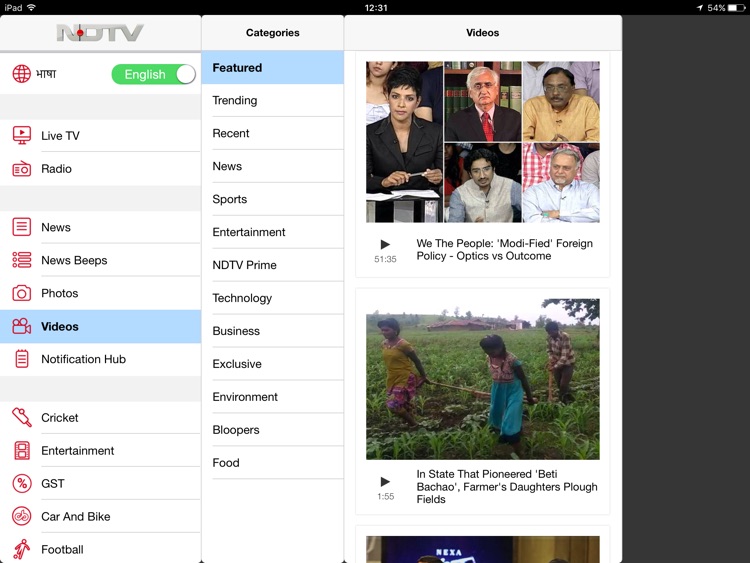This screenshot has height=563, width=750.
Task: Open Notification Hub
Action: point(100,359)
